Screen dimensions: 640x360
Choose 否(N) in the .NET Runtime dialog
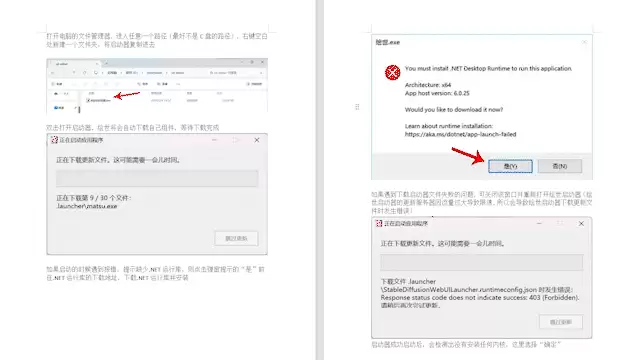(560, 166)
